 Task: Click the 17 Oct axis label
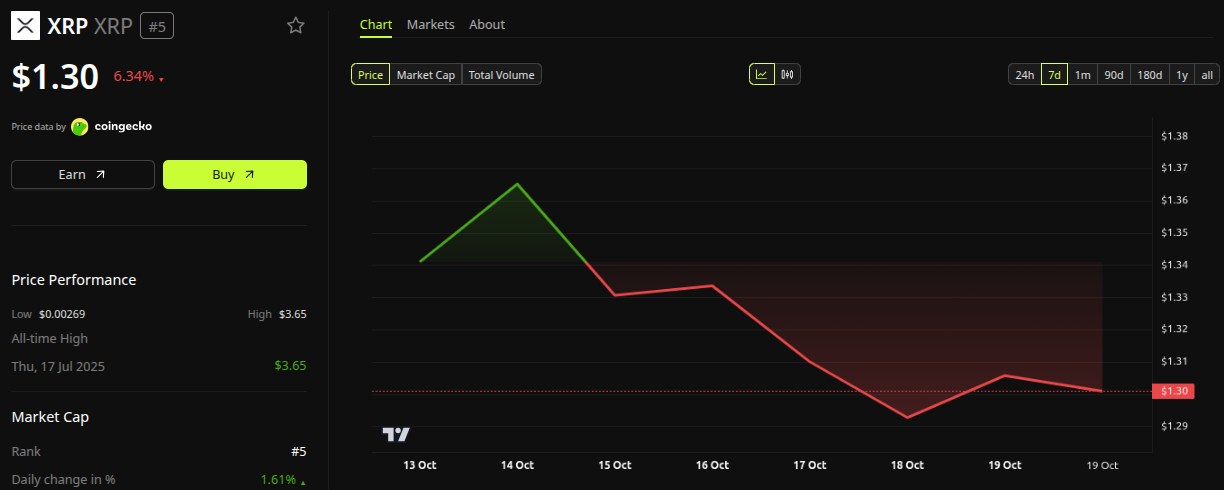(x=809, y=465)
